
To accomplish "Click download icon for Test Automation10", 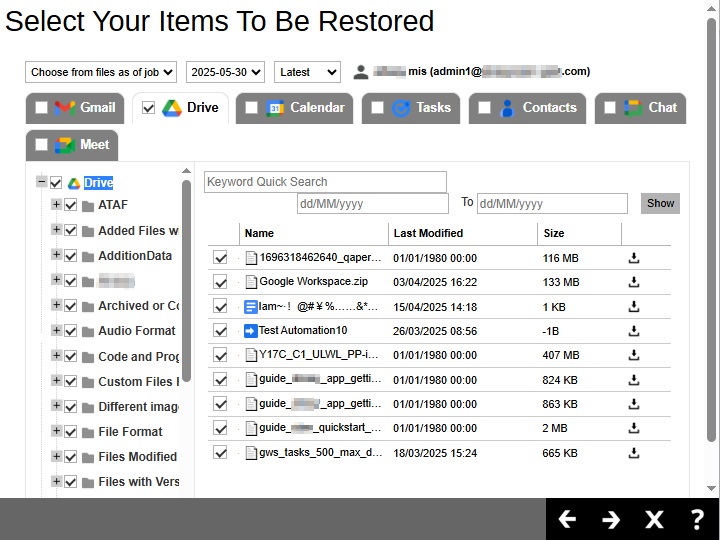I will (x=633, y=331).
